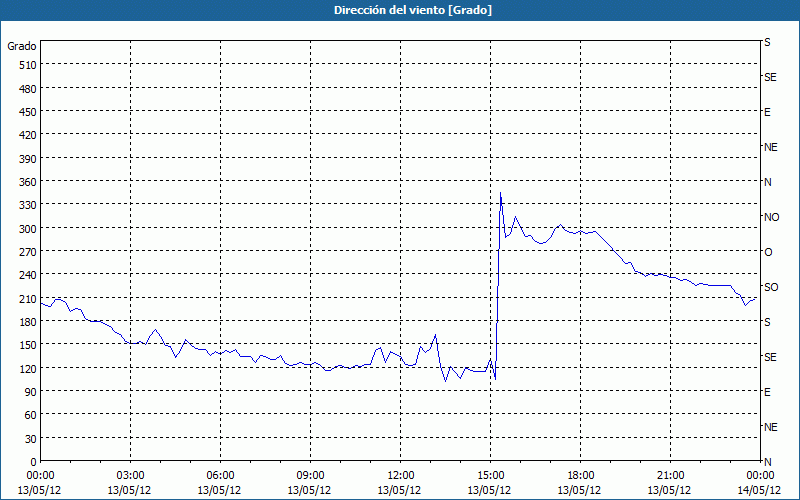
Task: Click the 'N' compass label level with 0
Action: 767,462
